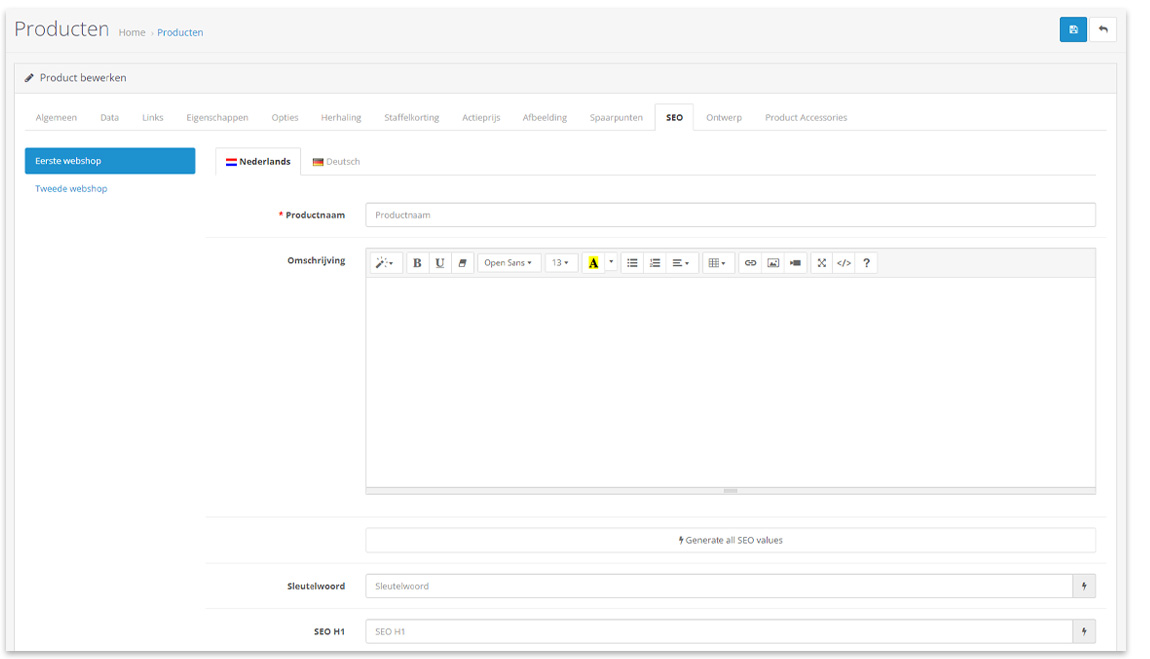Image resolution: width=1150 pixels, height=659 pixels.
Task: Click the yellow highlight color A swatch
Action: pyautogui.click(x=593, y=263)
